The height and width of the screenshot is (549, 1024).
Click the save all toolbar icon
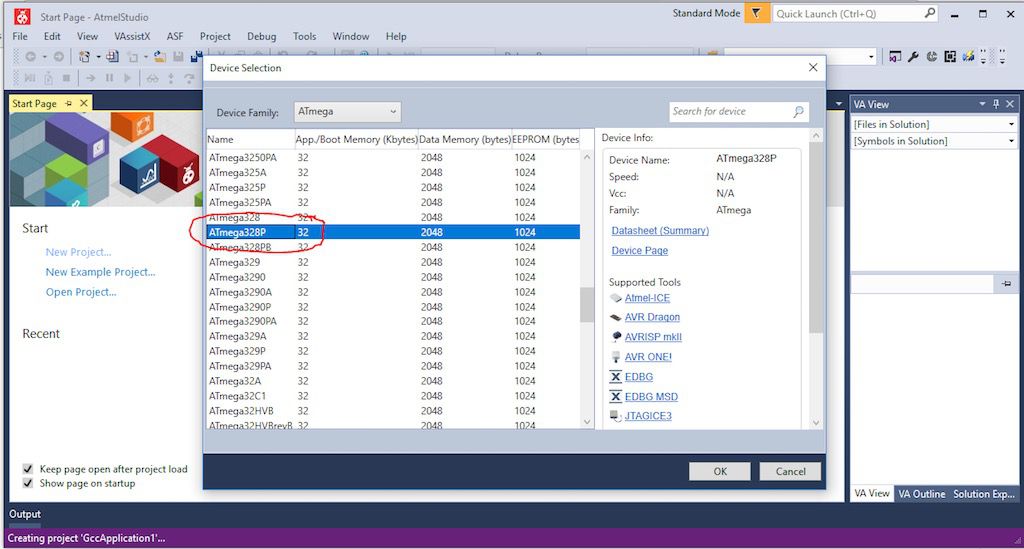(195, 57)
